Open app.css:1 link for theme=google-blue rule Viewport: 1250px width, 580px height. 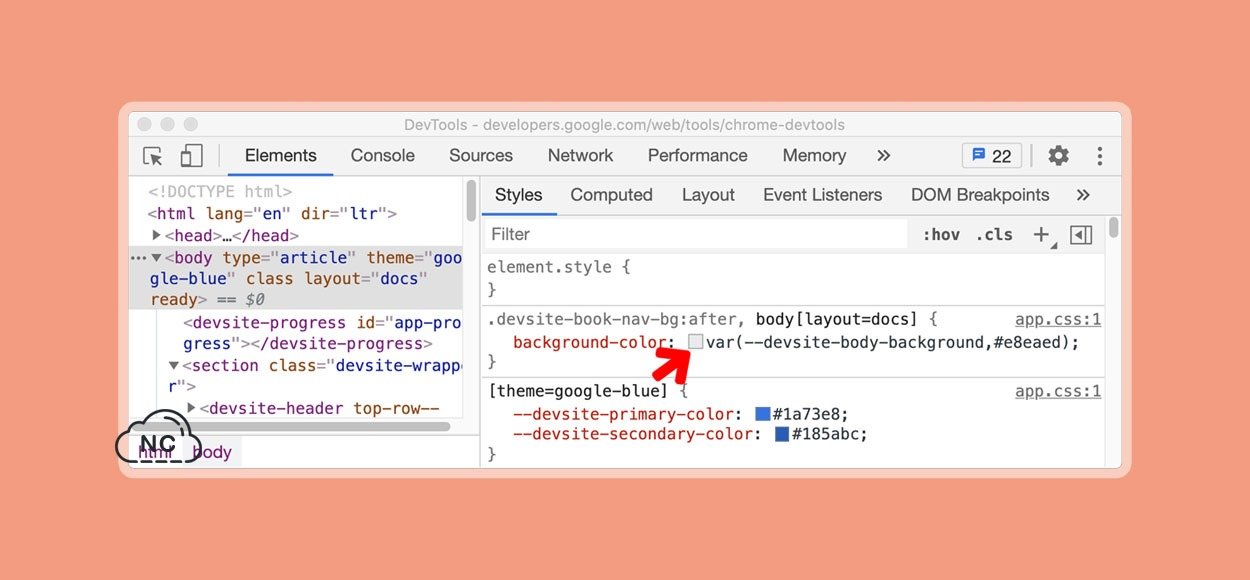1058,392
